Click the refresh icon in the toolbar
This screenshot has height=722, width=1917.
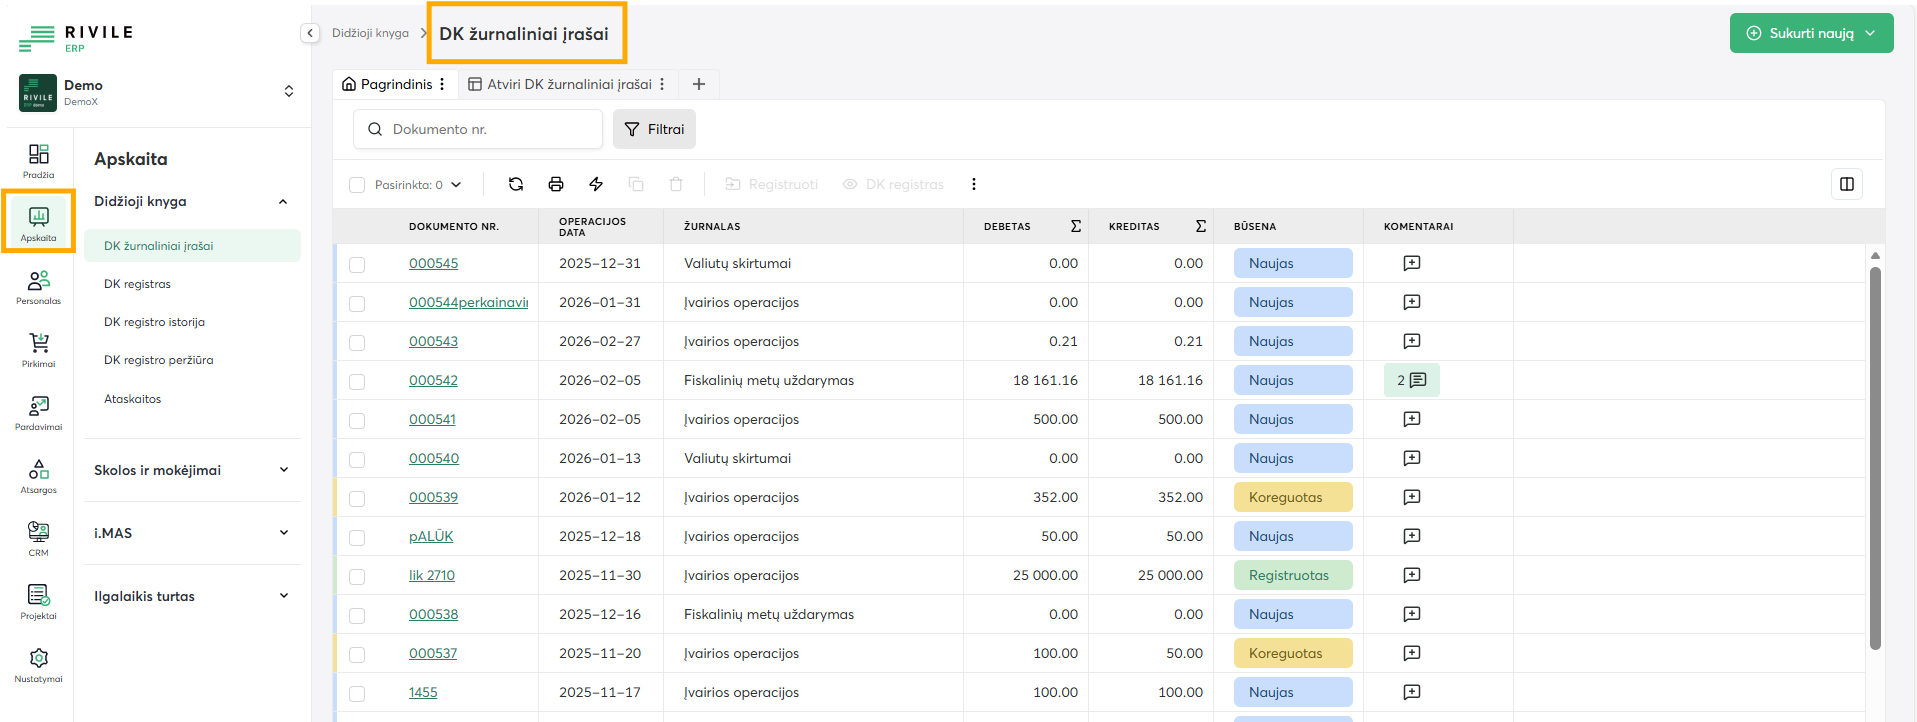516,184
